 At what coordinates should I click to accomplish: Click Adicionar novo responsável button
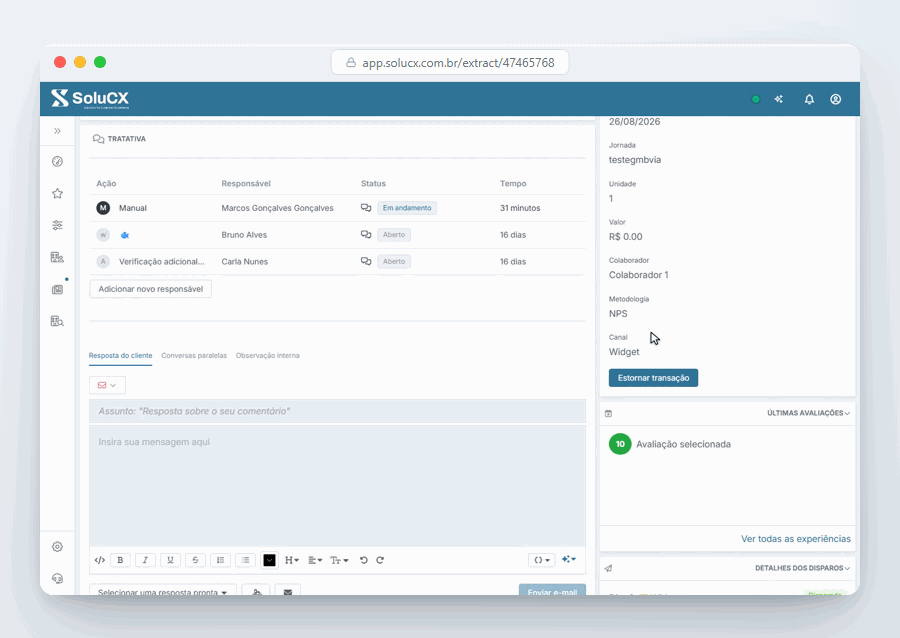pyautogui.click(x=150, y=289)
